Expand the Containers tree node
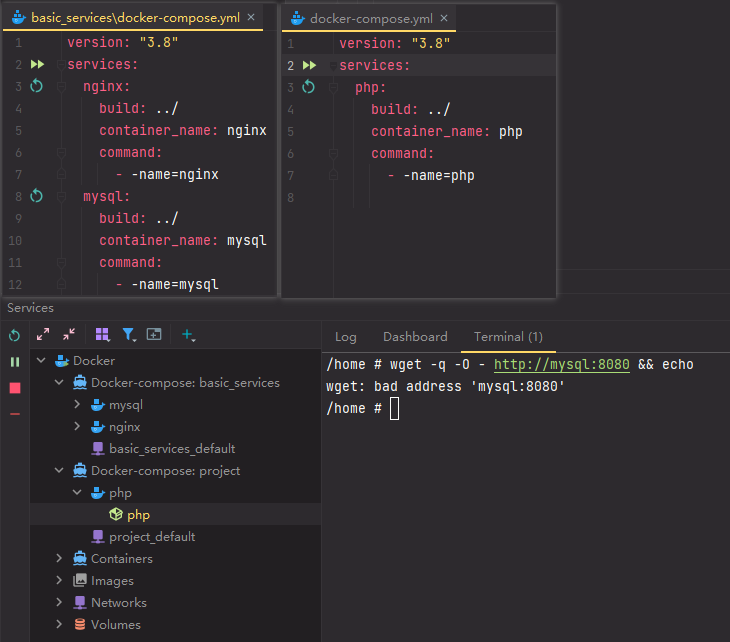 click(59, 559)
